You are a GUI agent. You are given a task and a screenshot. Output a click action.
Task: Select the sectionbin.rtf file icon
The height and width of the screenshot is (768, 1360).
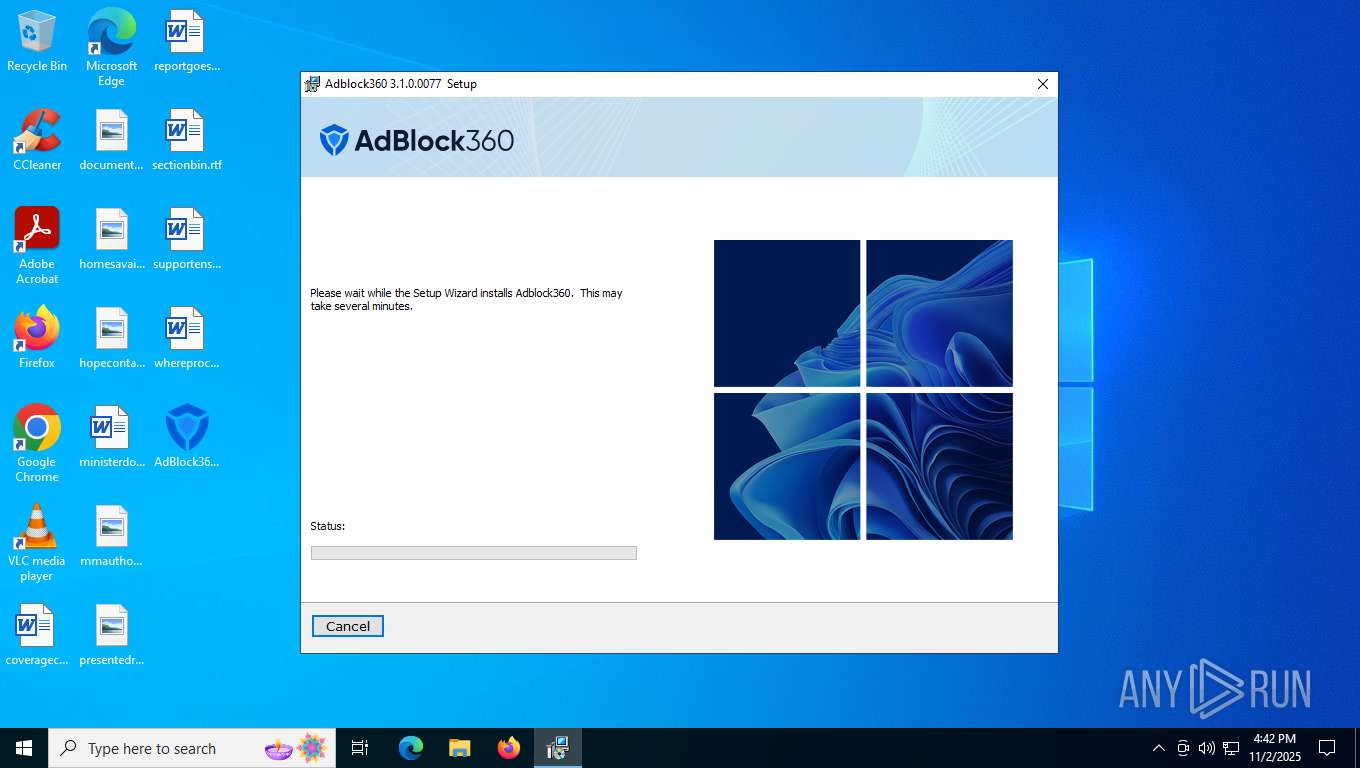(186, 140)
